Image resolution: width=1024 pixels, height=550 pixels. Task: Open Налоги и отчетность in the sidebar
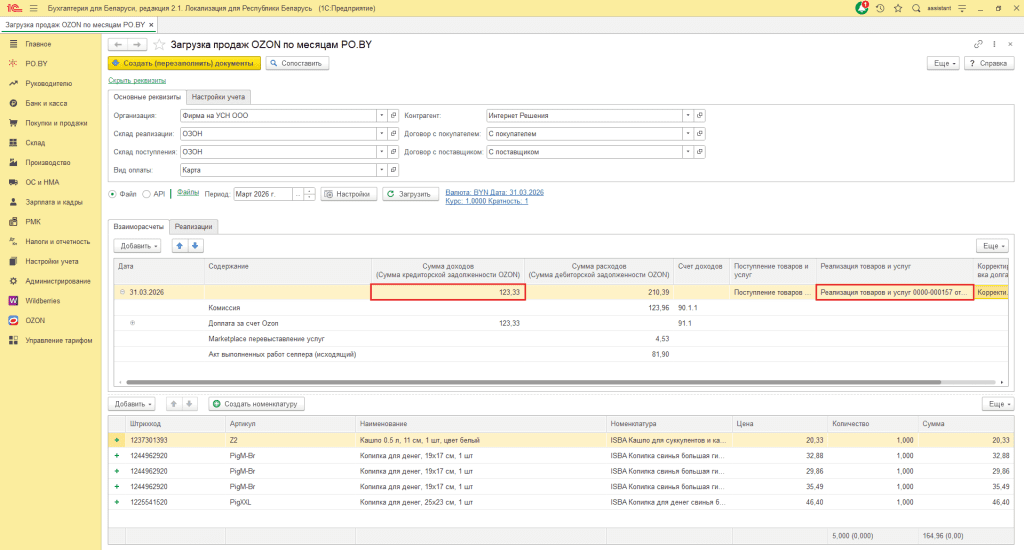57,242
